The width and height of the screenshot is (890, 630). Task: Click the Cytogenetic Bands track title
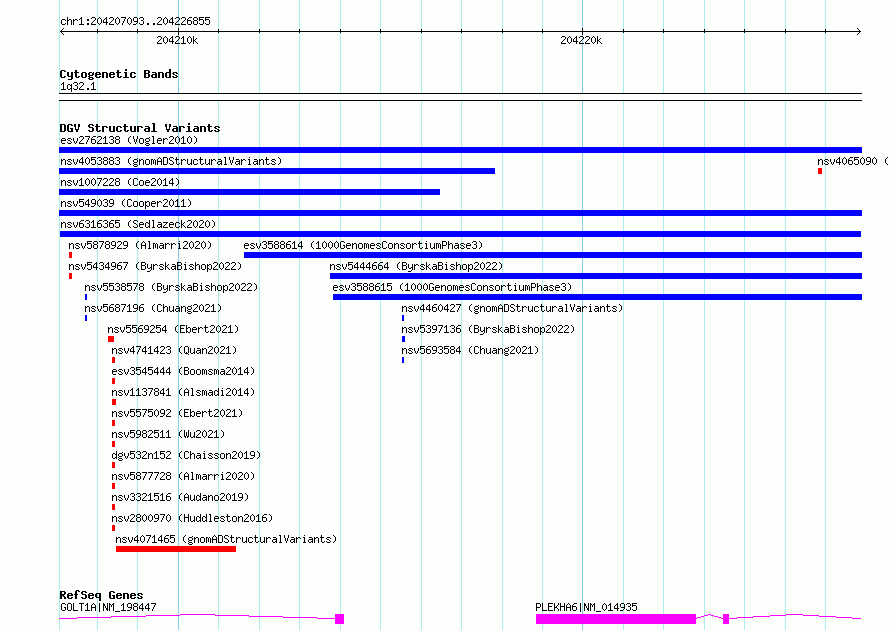119,74
